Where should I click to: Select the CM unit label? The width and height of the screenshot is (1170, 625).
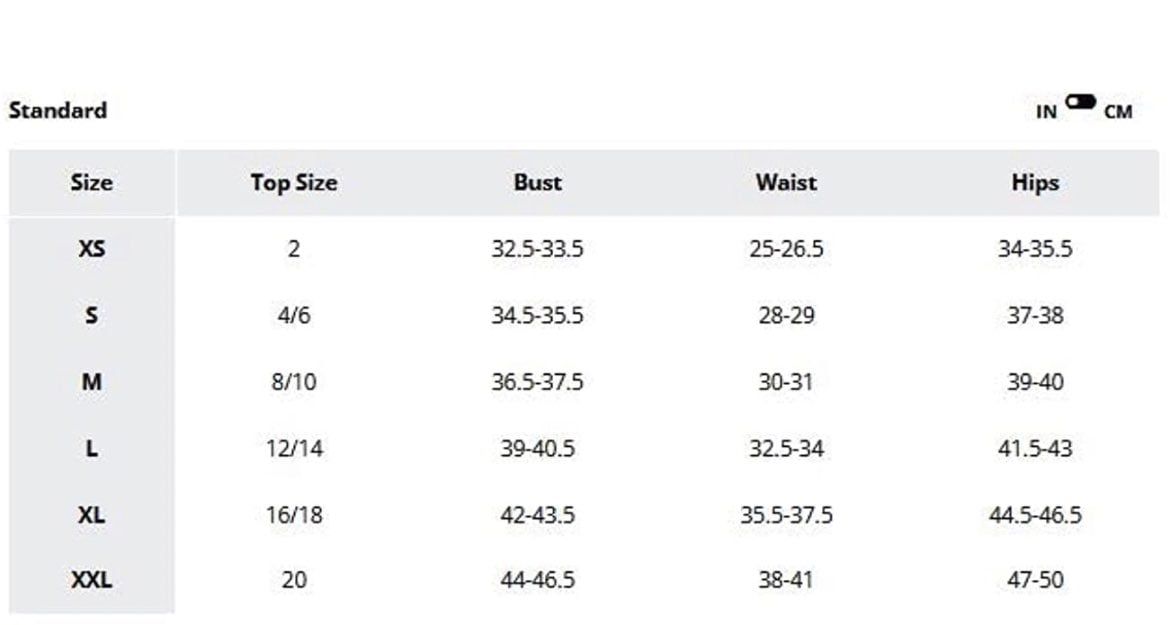[x=1118, y=112]
